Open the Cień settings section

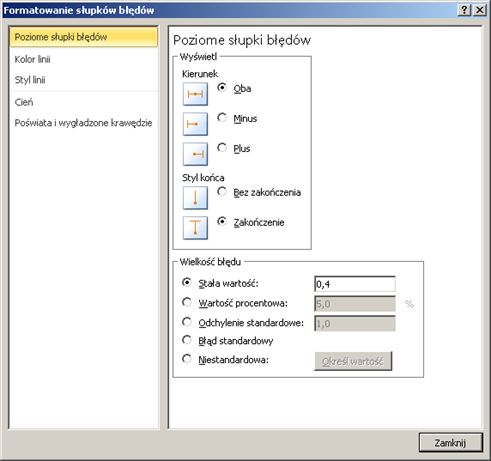point(24,102)
